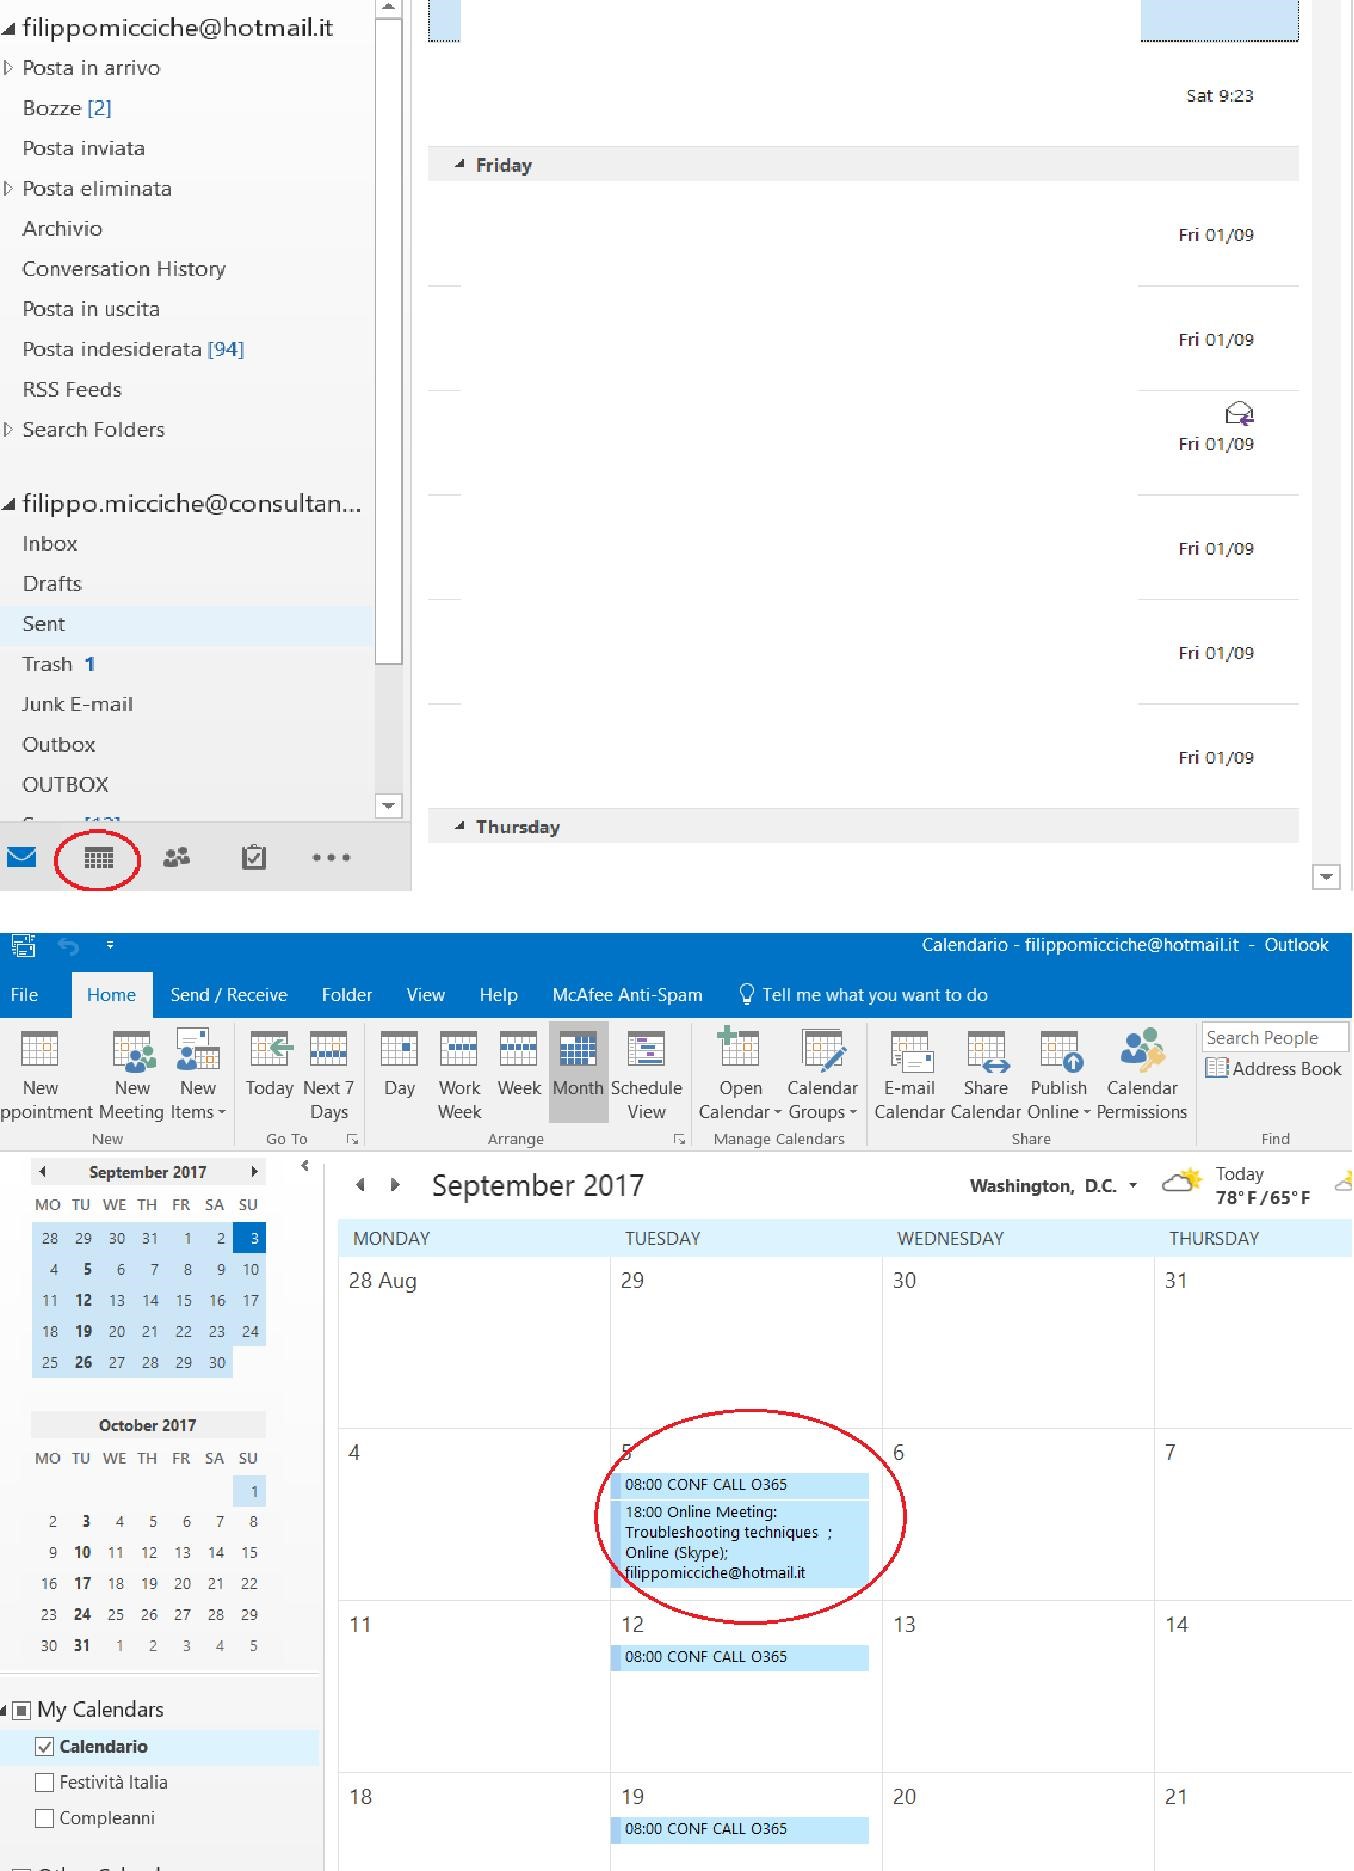Open the New Items menu
The image size is (1354, 1871).
198,1074
